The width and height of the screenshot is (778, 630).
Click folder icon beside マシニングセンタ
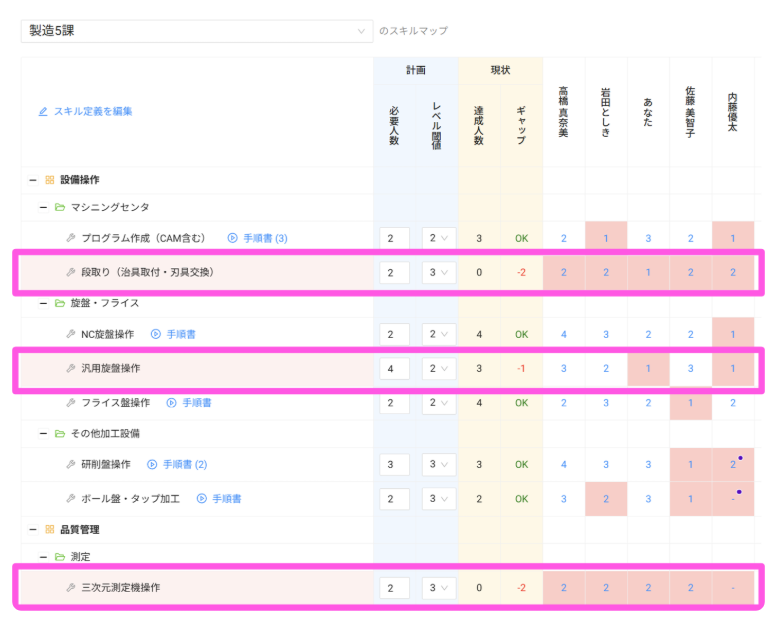[60, 207]
